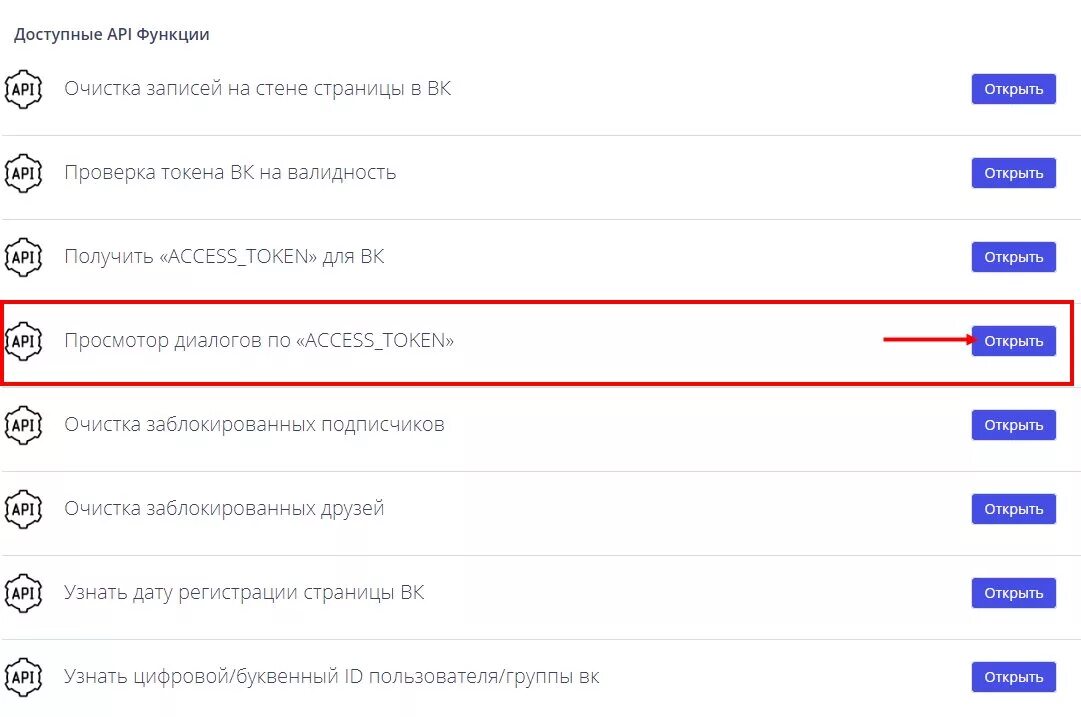This screenshot has width=1081, height=717.
Task: Select the «Просмотор диалогов по ACCESS_TOKEN» label
Action: (259, 341)
